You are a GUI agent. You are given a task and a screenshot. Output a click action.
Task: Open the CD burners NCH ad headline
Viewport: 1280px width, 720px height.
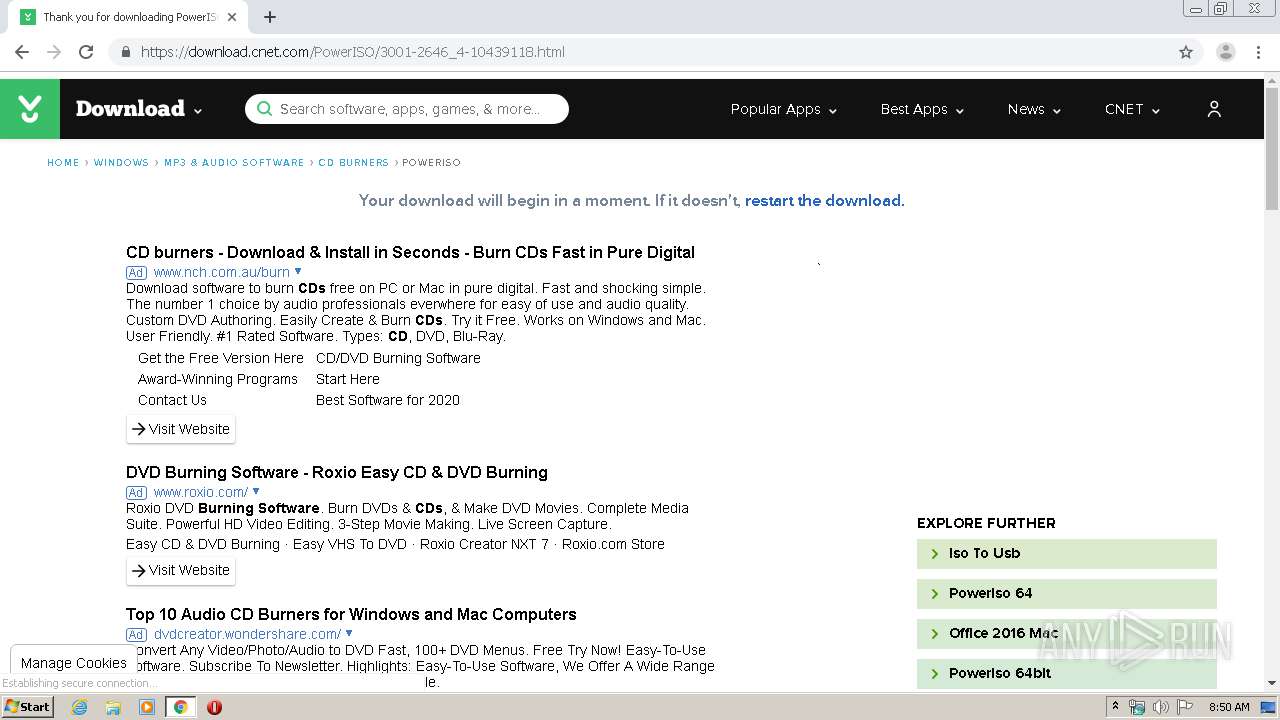410,252
